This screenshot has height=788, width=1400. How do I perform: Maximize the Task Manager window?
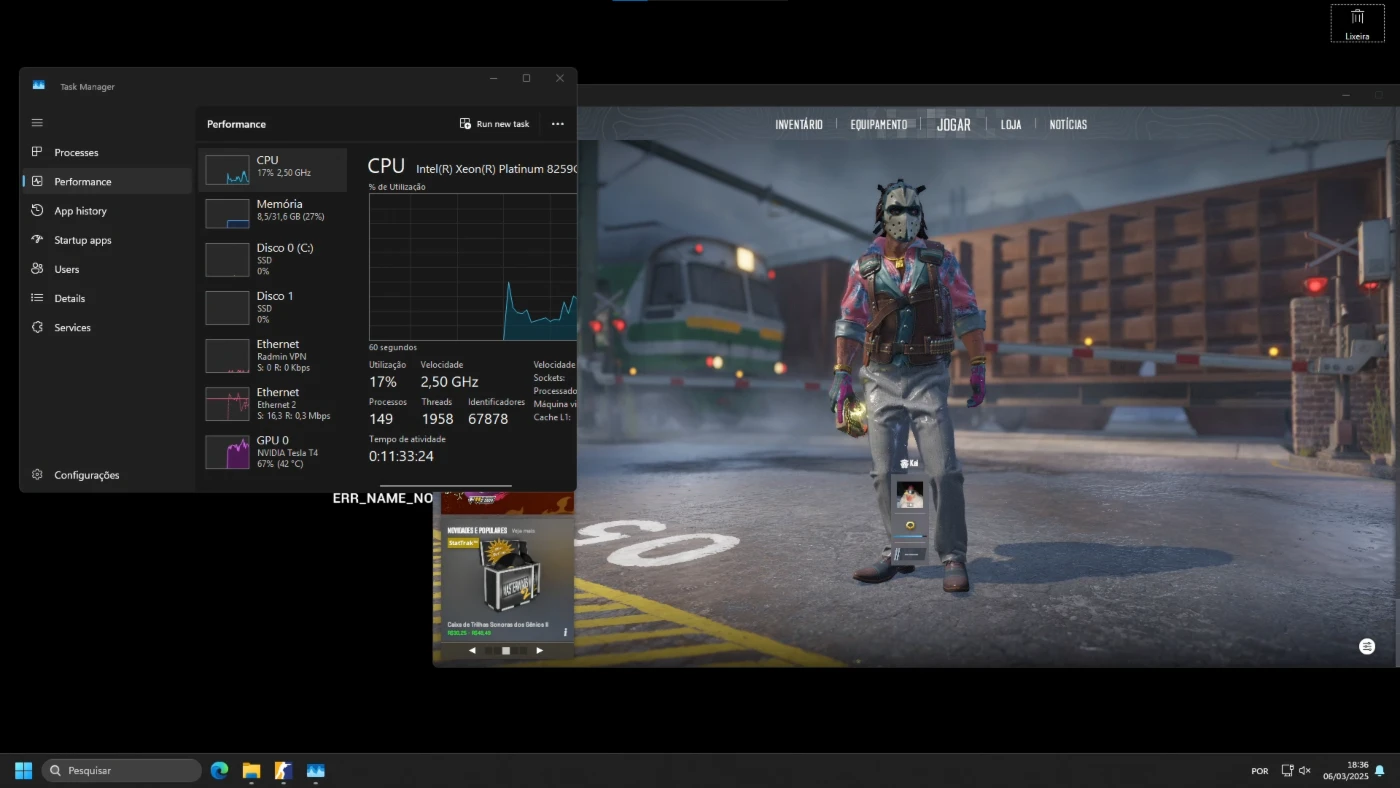tap(526, 78)
